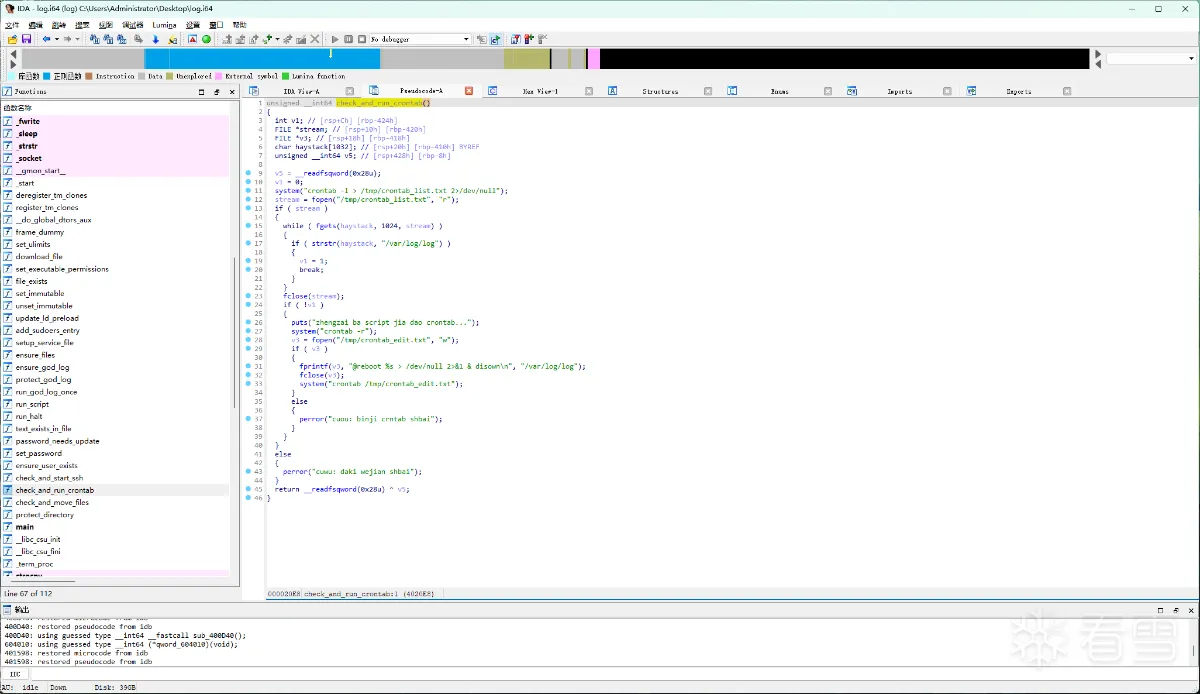Terminate the process with the stop icon
Image resolution: width=1200 pixels, height=694 pixels.
tap(360, 39)
